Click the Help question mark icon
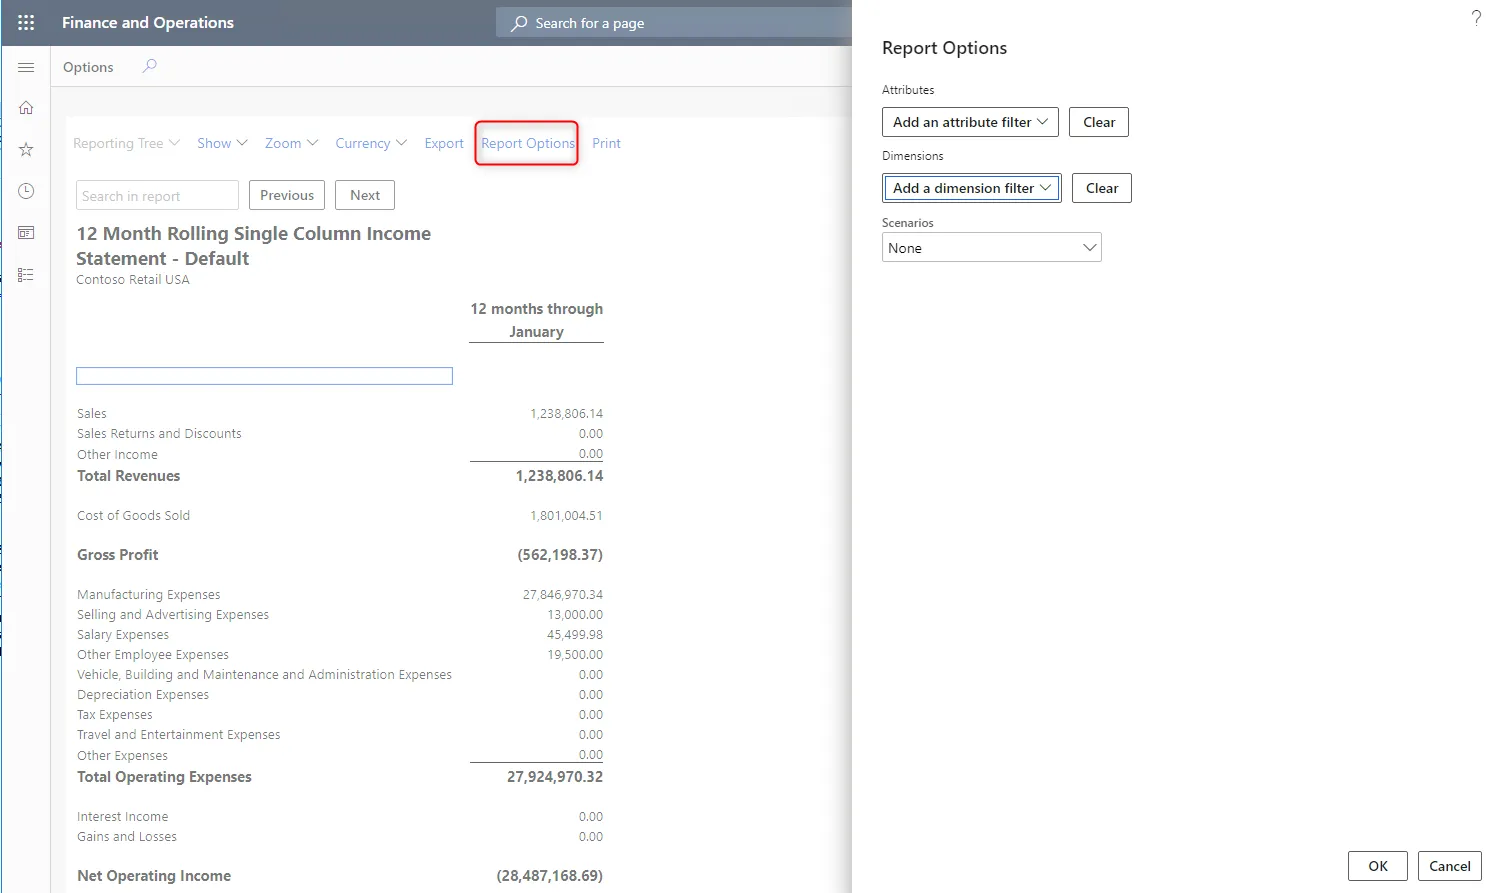The width and height of the screenshot is (1486, 893). (x=1476, y=17)
